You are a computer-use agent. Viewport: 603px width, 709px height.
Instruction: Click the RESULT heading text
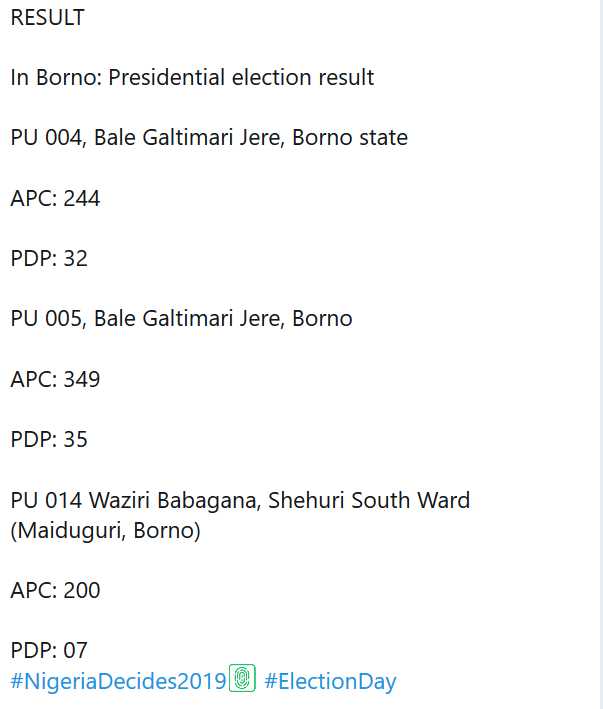(48, 18)
